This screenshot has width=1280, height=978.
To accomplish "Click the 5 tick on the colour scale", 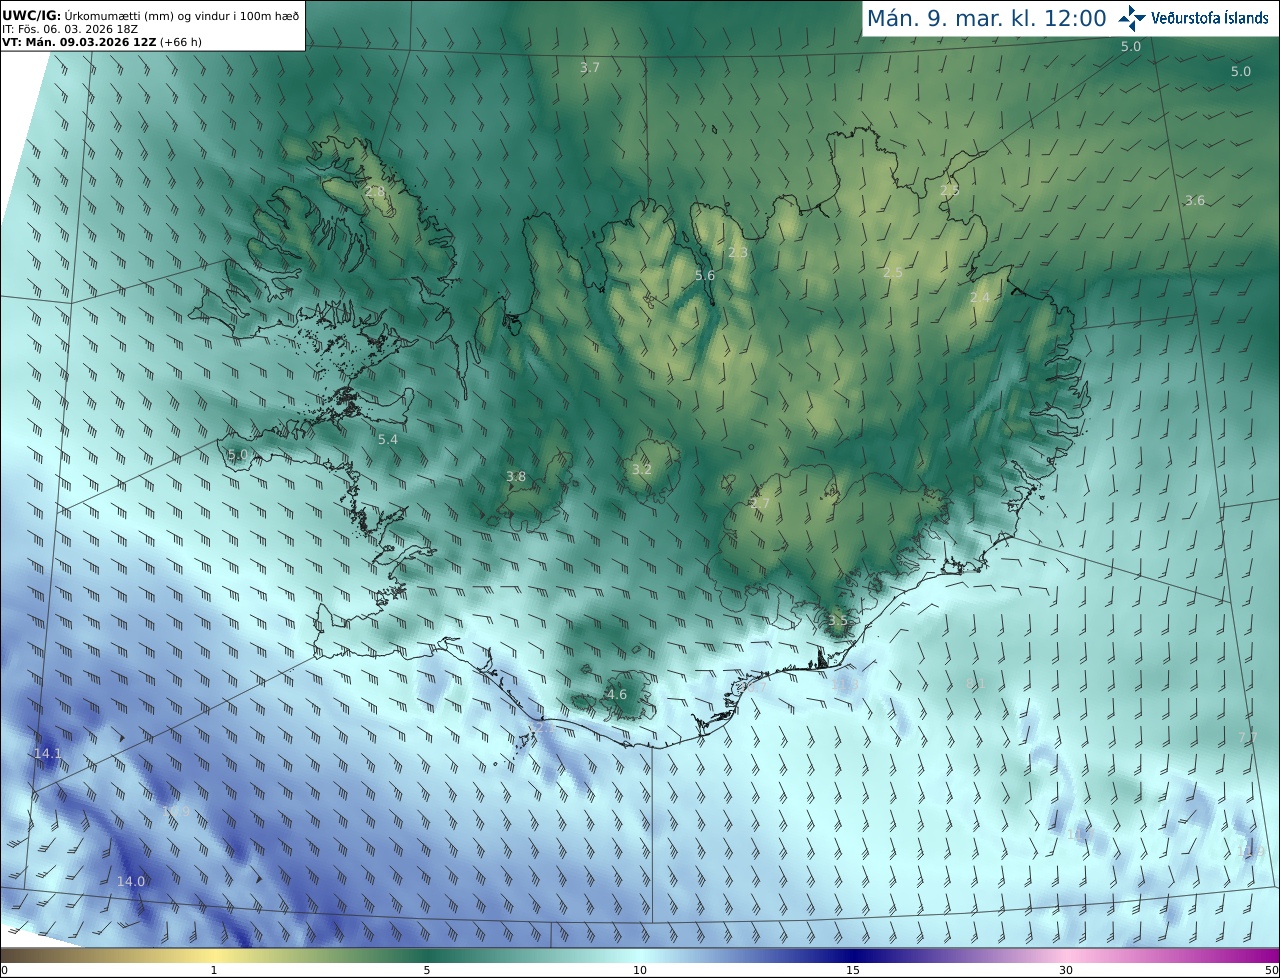I will [427, 970].
